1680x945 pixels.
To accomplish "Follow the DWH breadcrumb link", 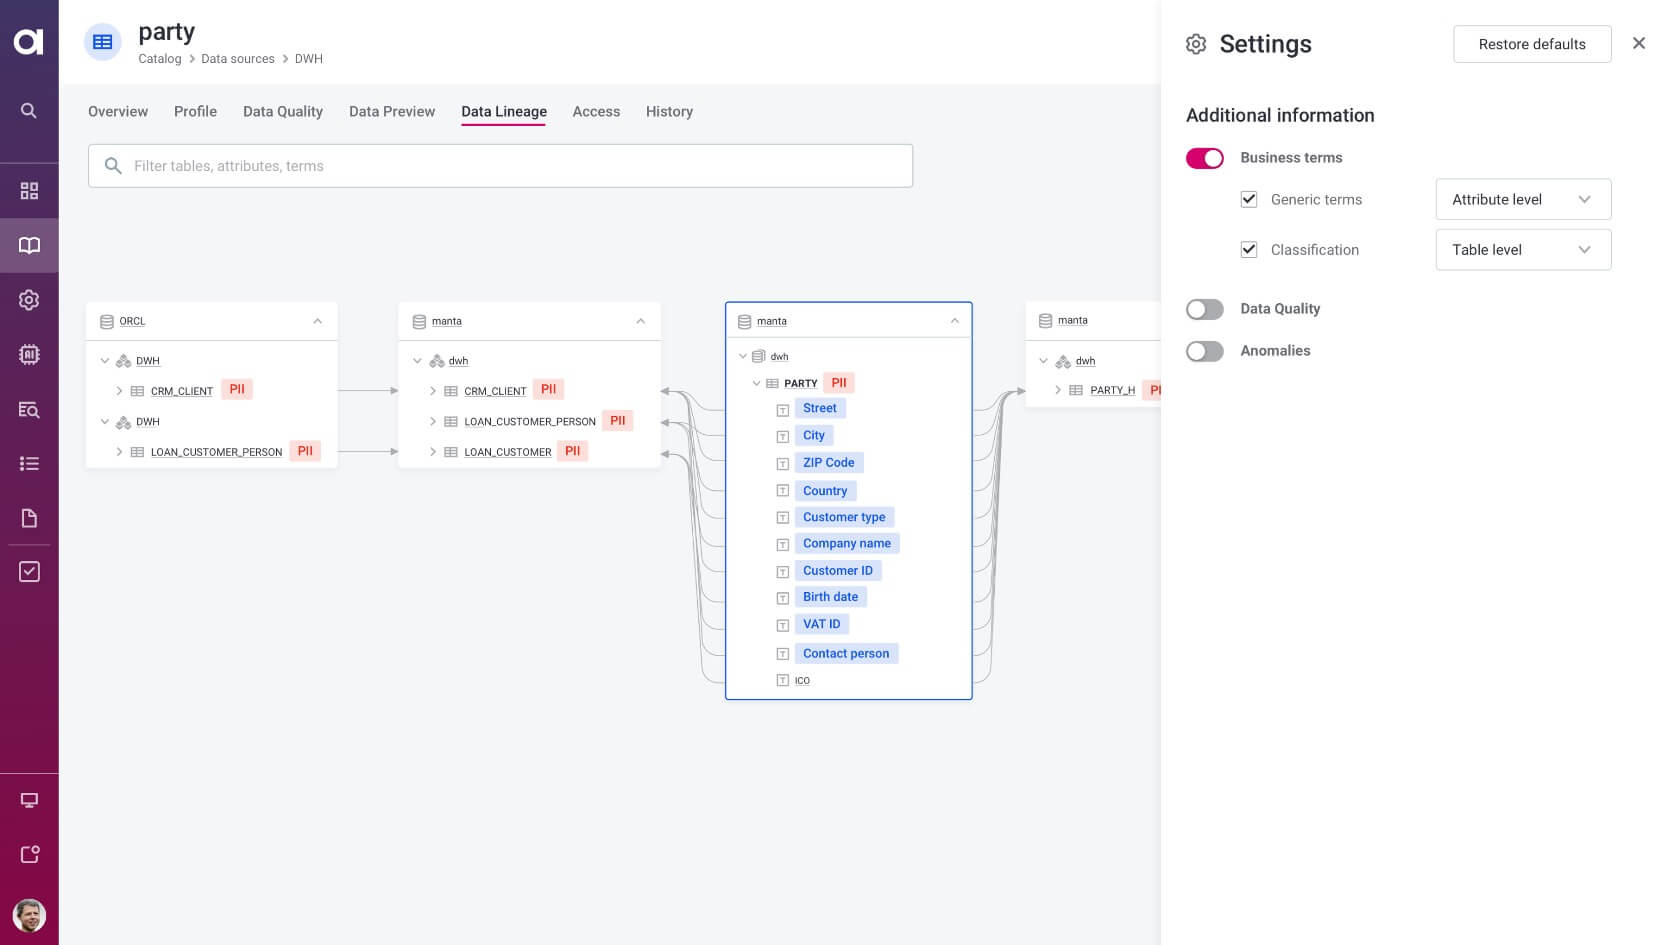I will 308,58.
